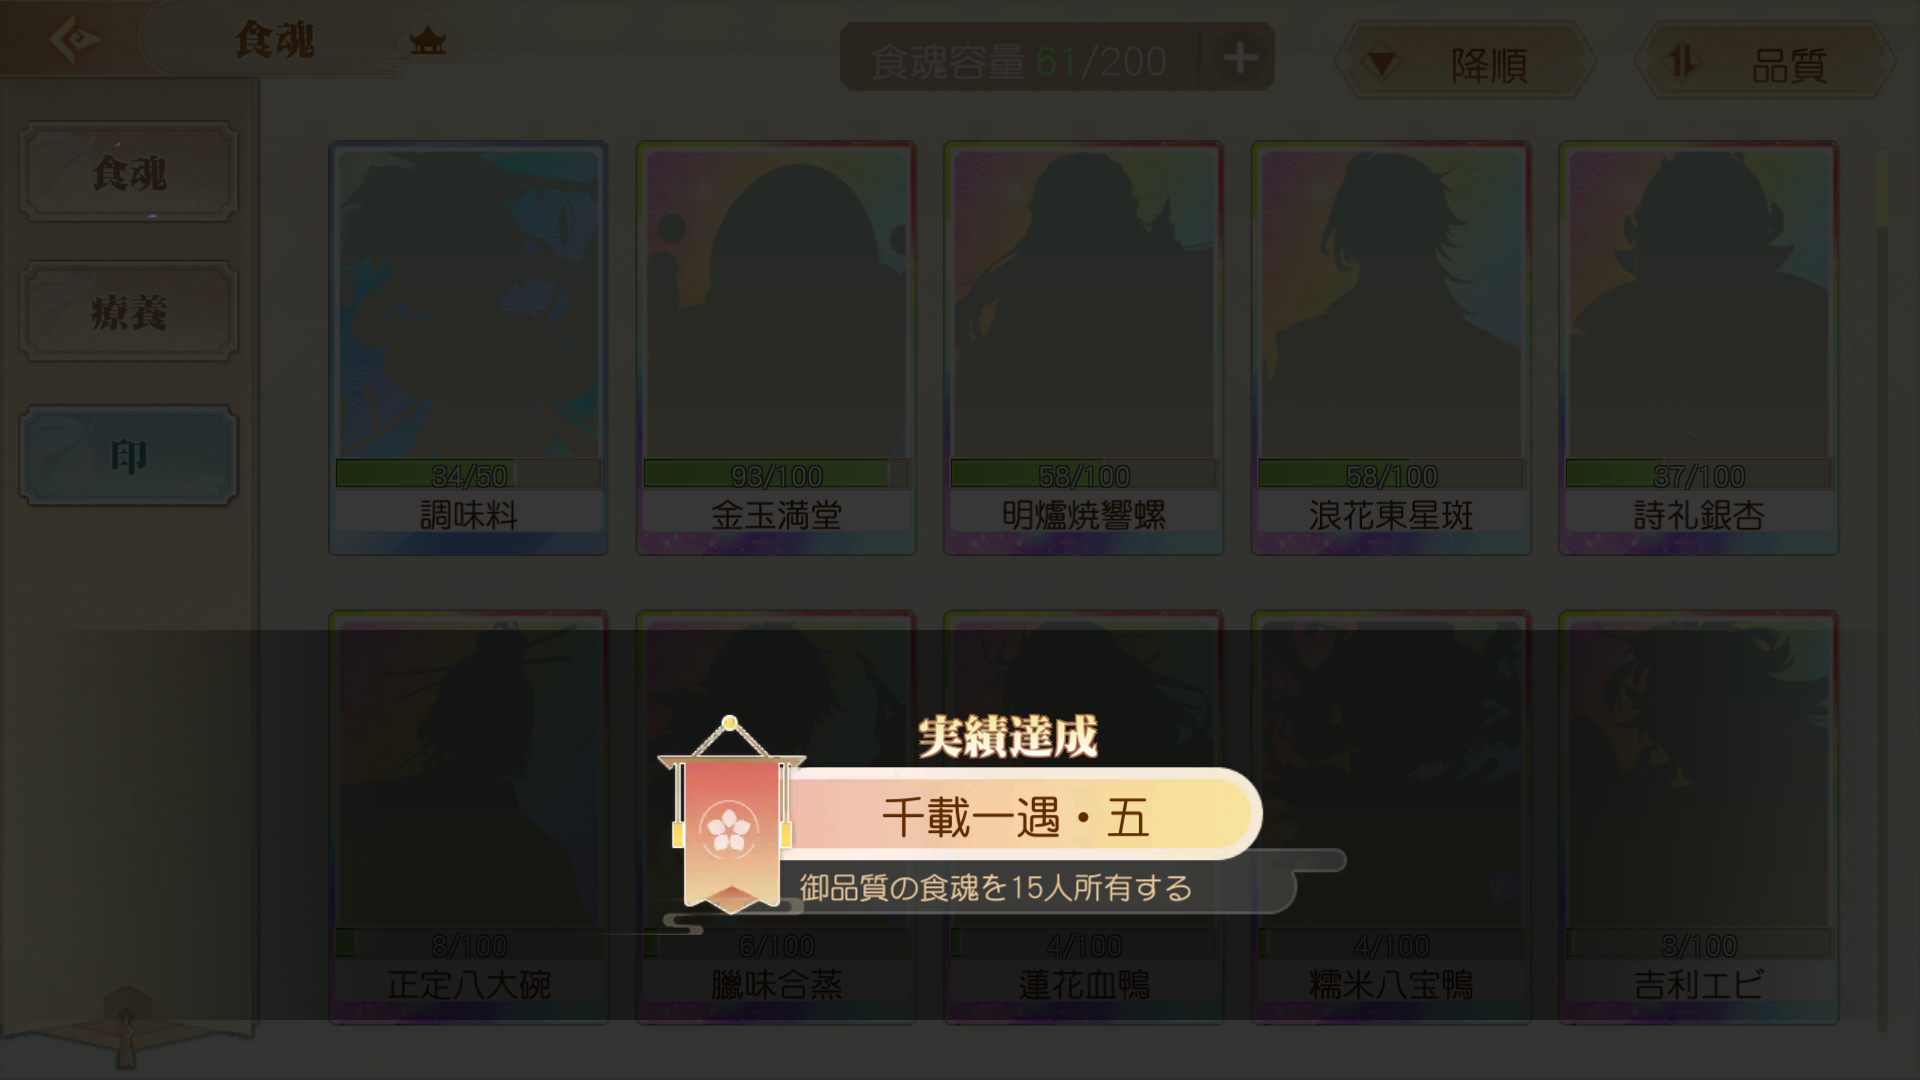Tap the 千載一遇・五 achievement title

pos(1014,817)
